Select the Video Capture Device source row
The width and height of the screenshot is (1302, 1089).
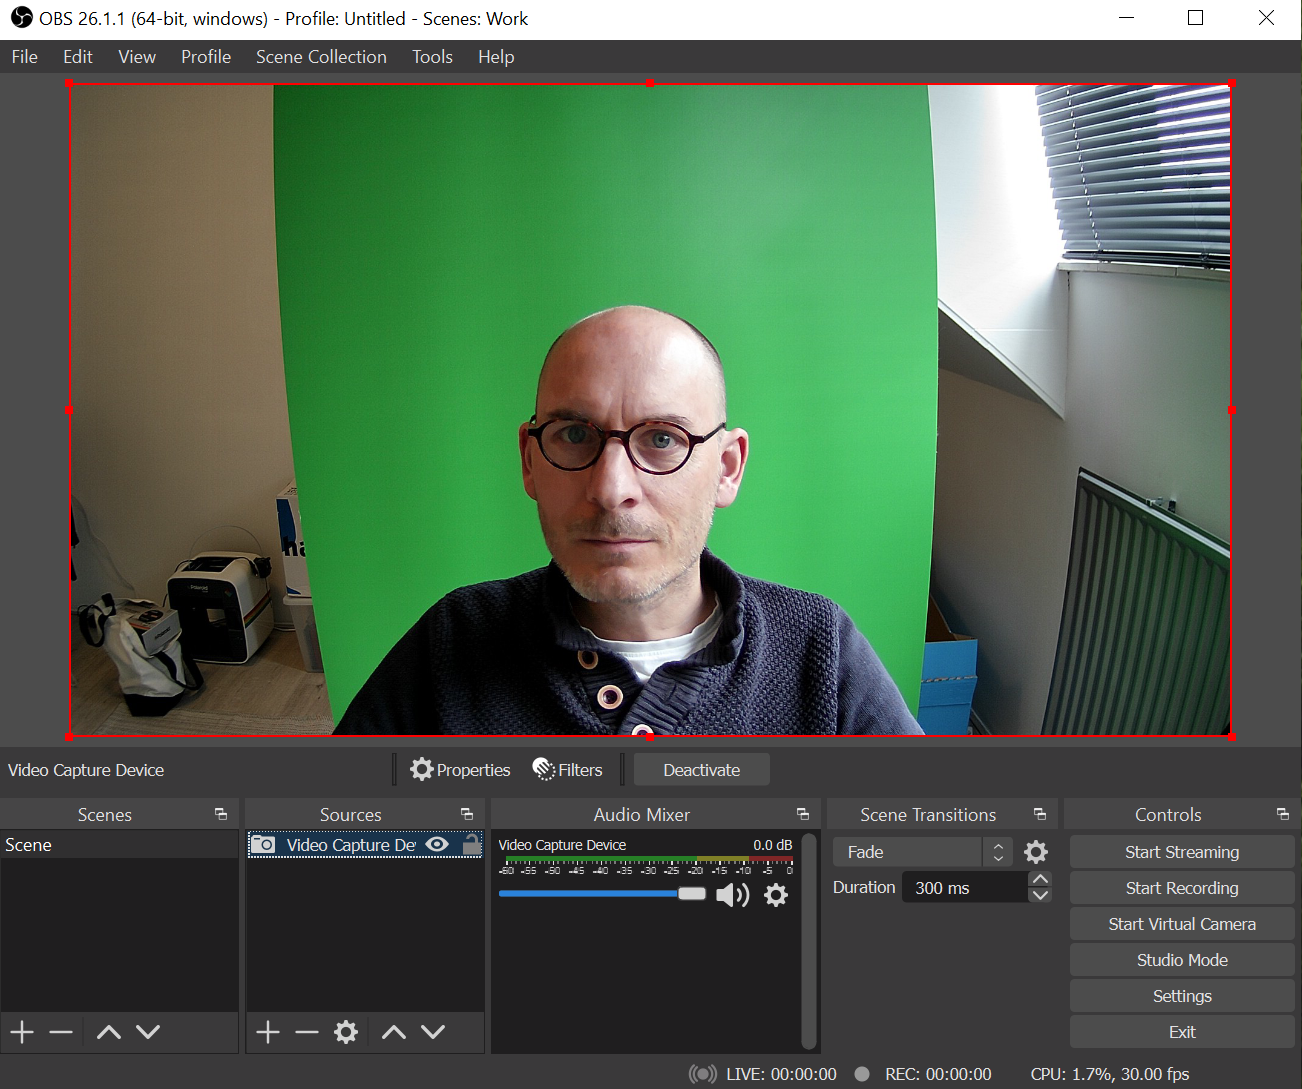coord(365,845)
